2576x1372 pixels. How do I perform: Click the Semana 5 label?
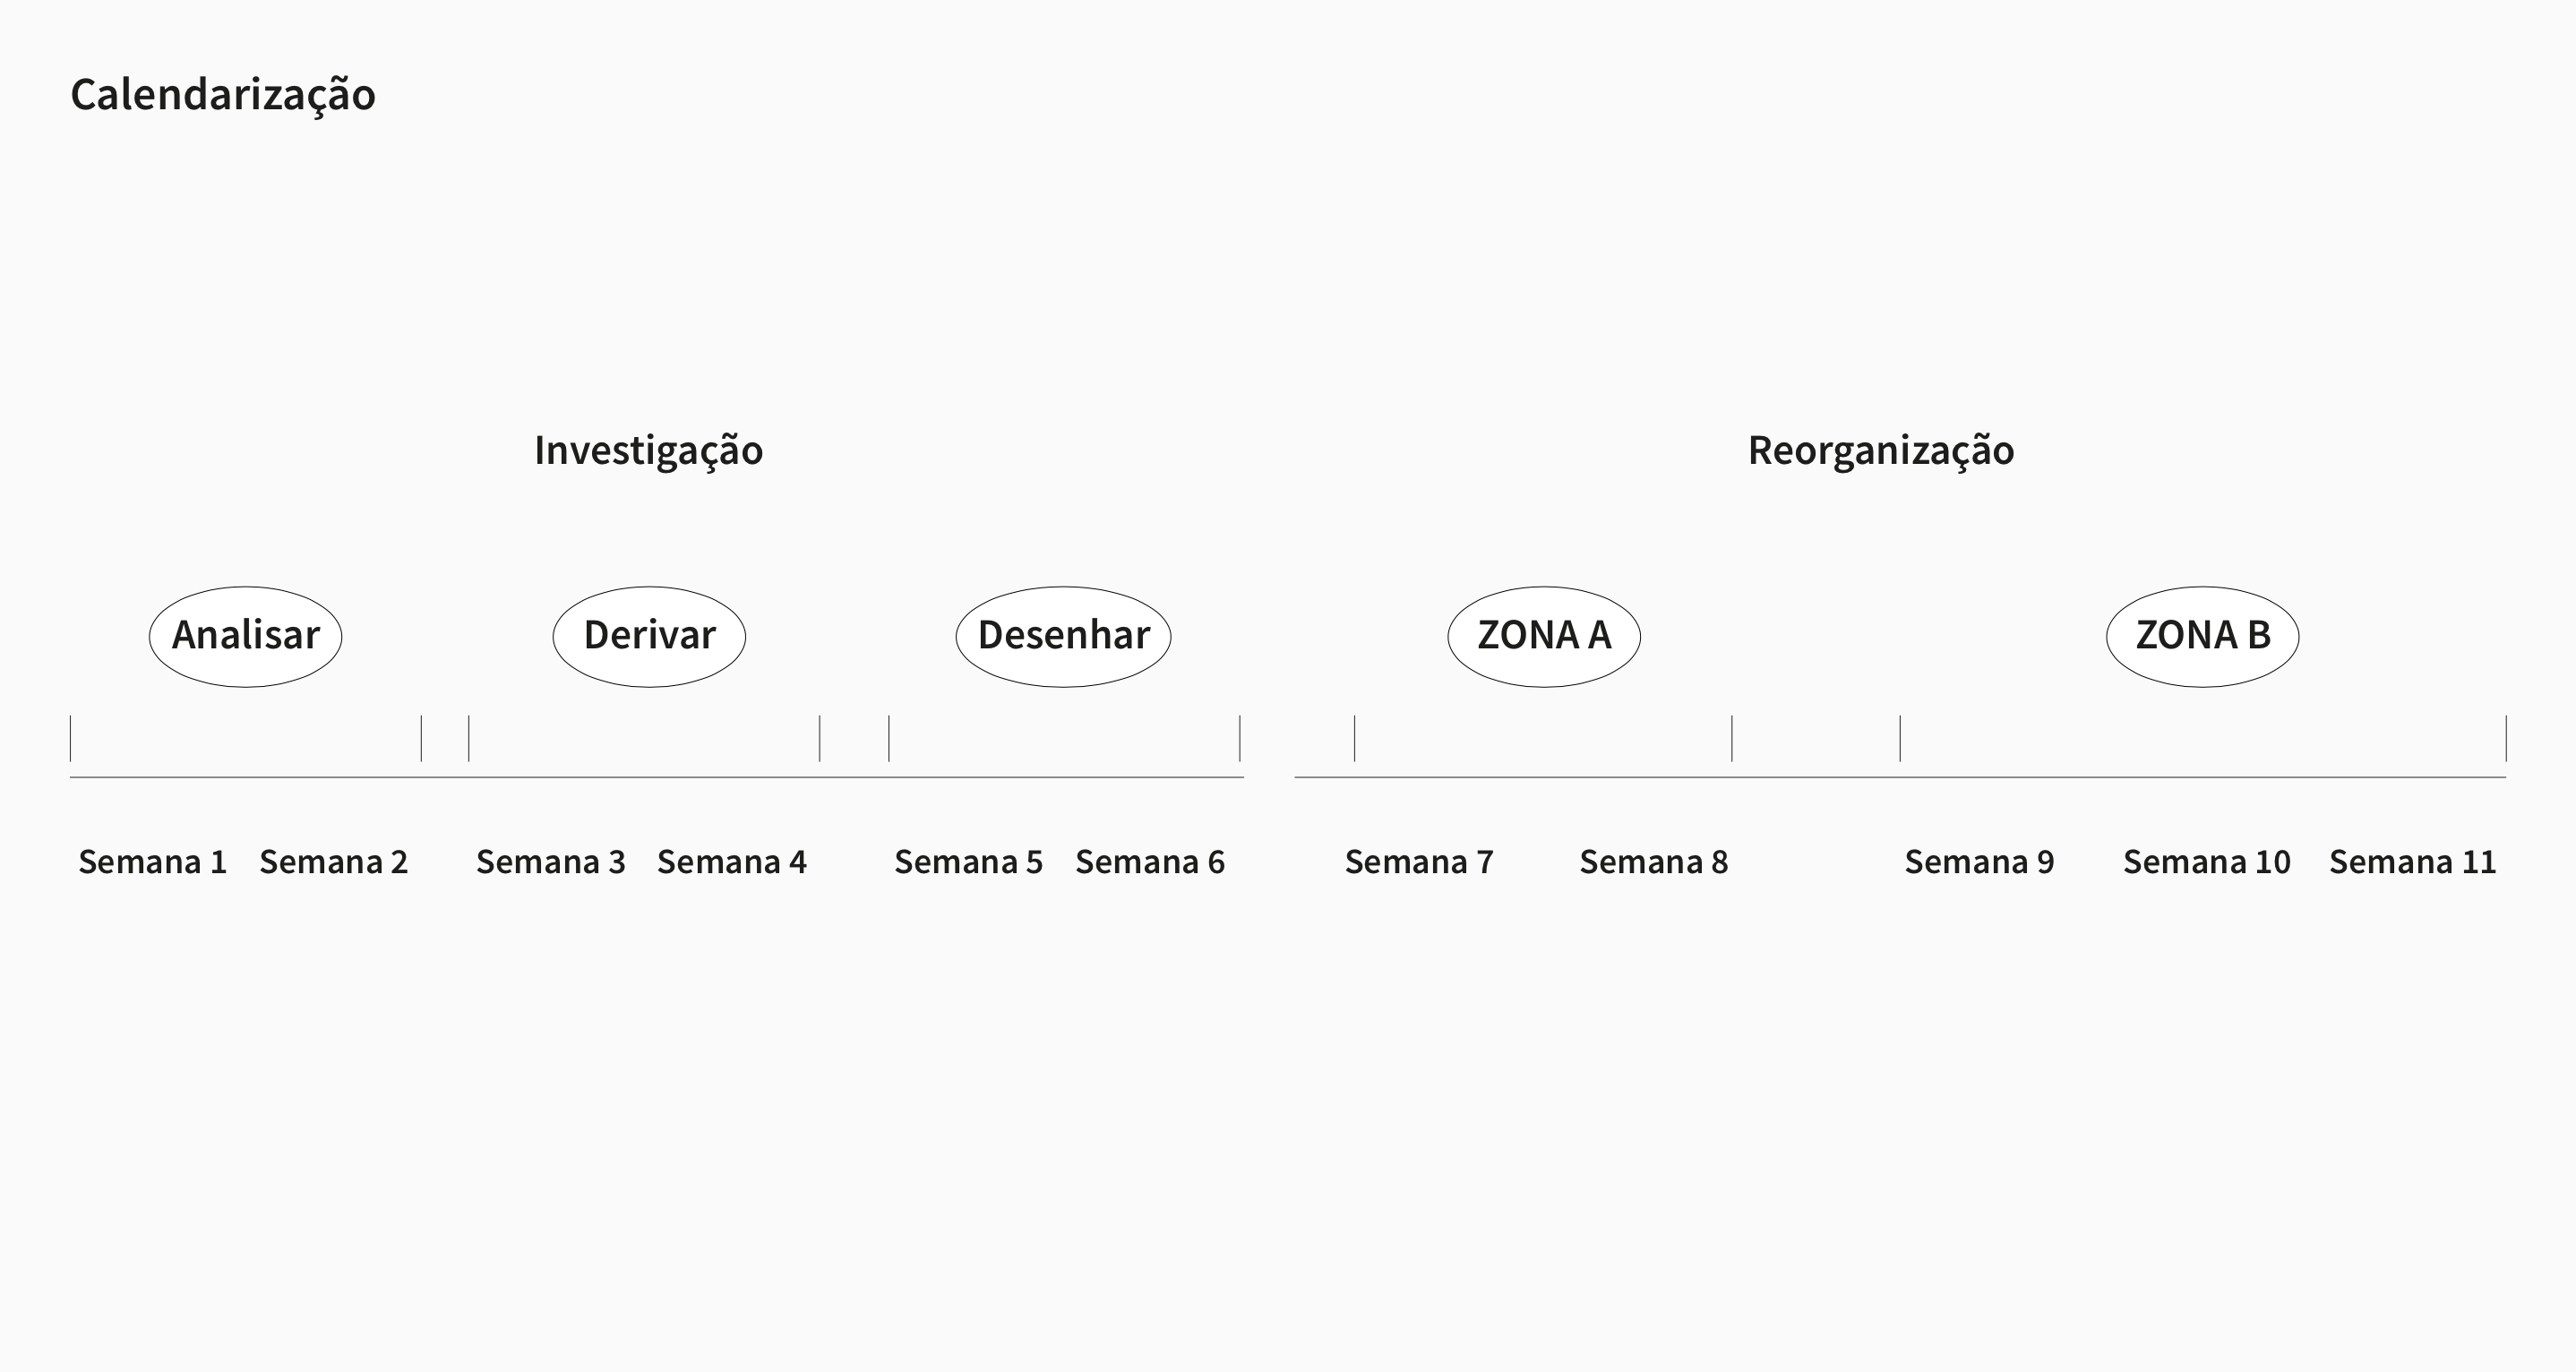click(969, 862)
